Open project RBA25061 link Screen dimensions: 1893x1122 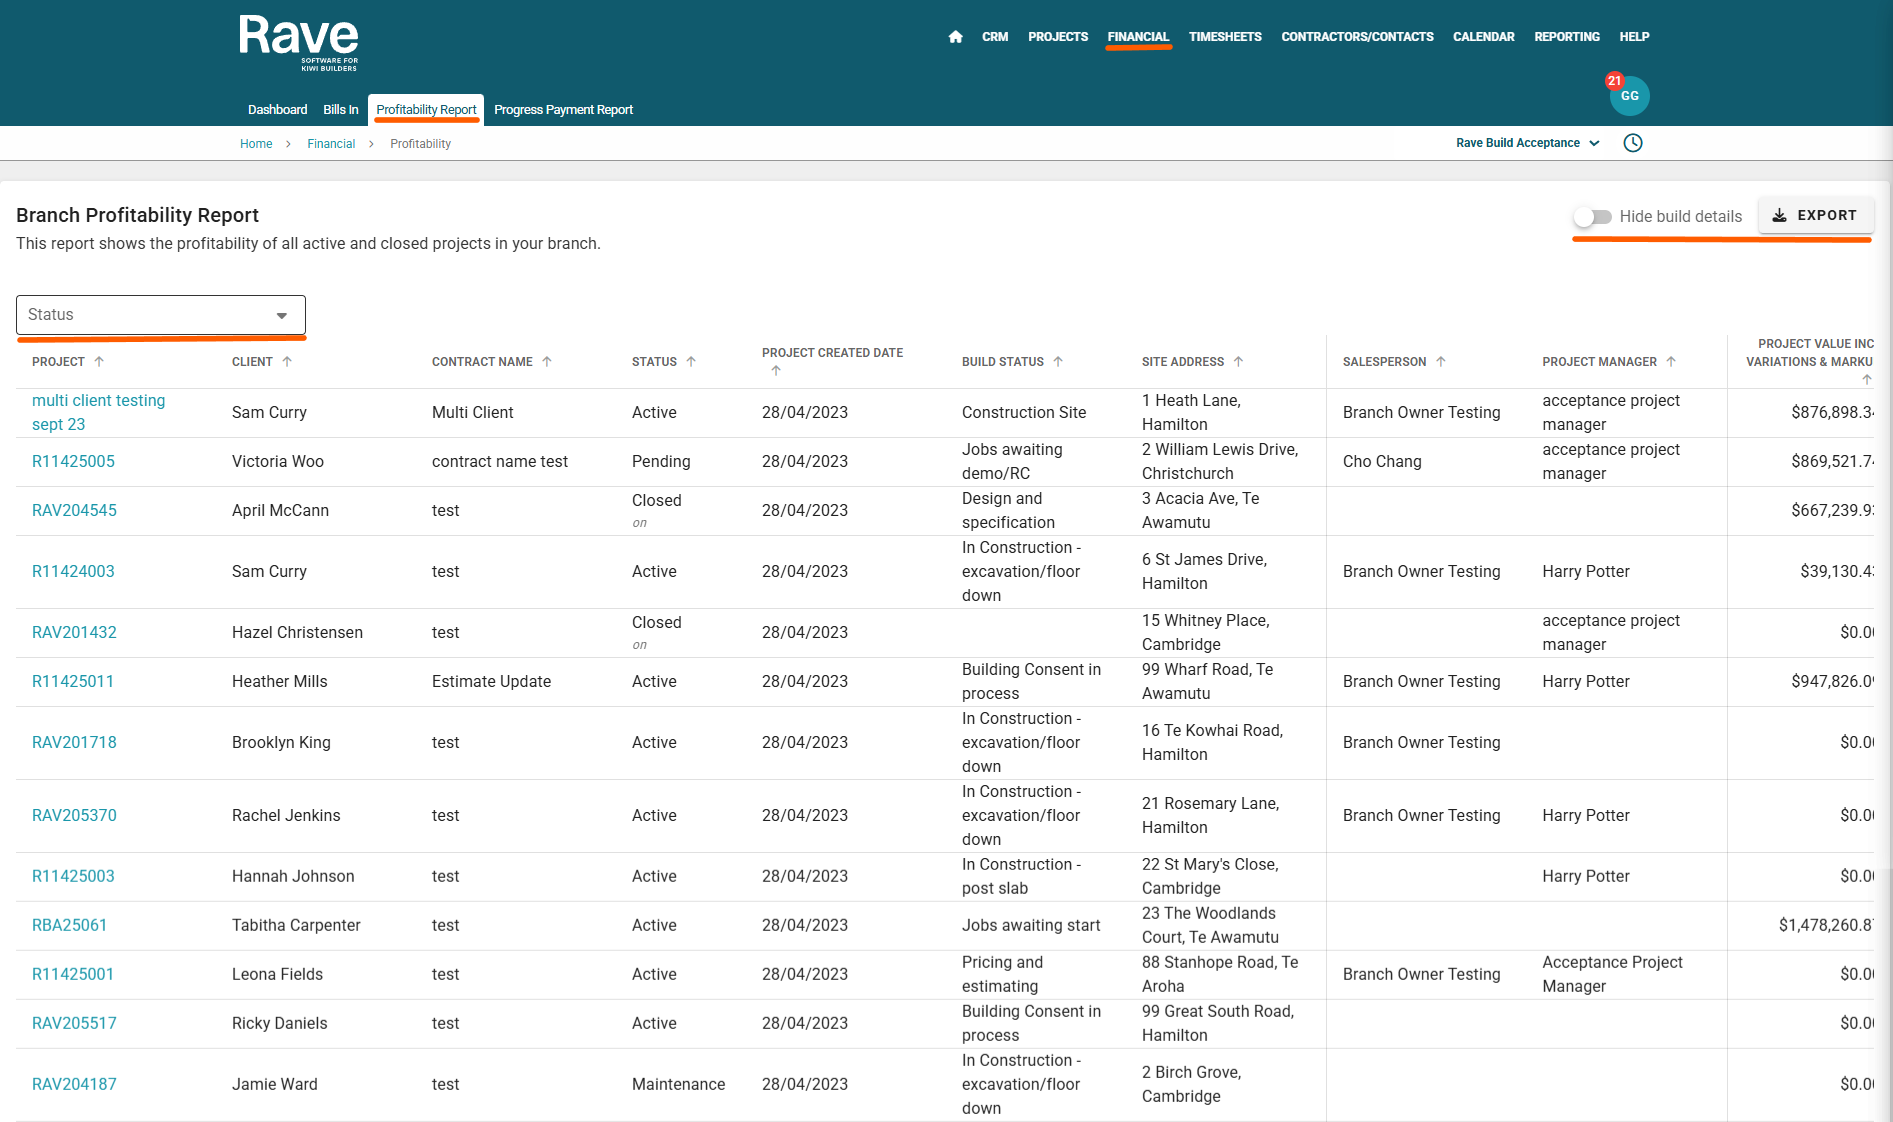69,926
